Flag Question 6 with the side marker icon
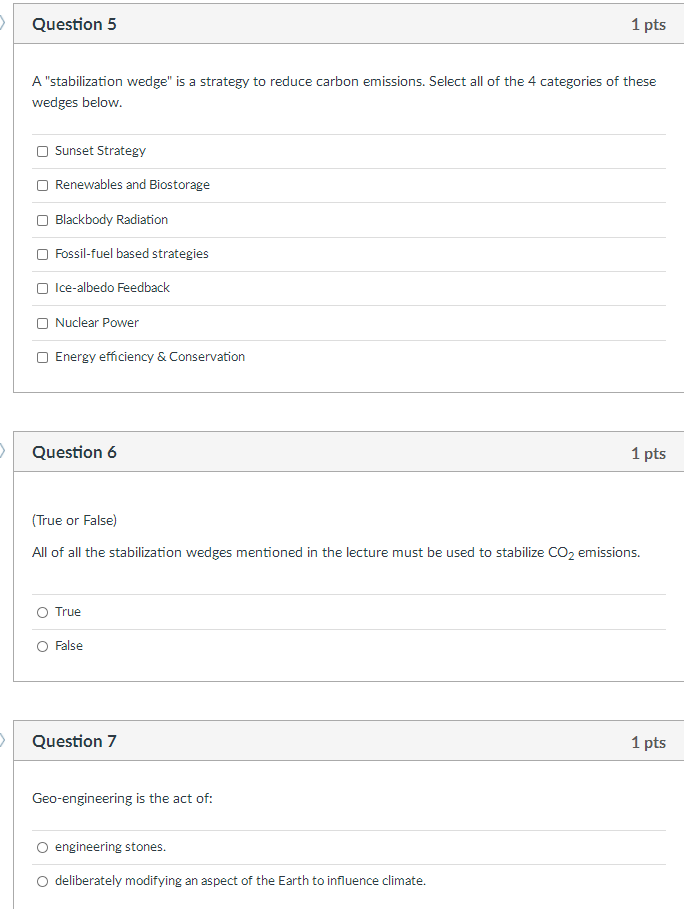This screenshot has height=909, width=684. click(2, 450)
